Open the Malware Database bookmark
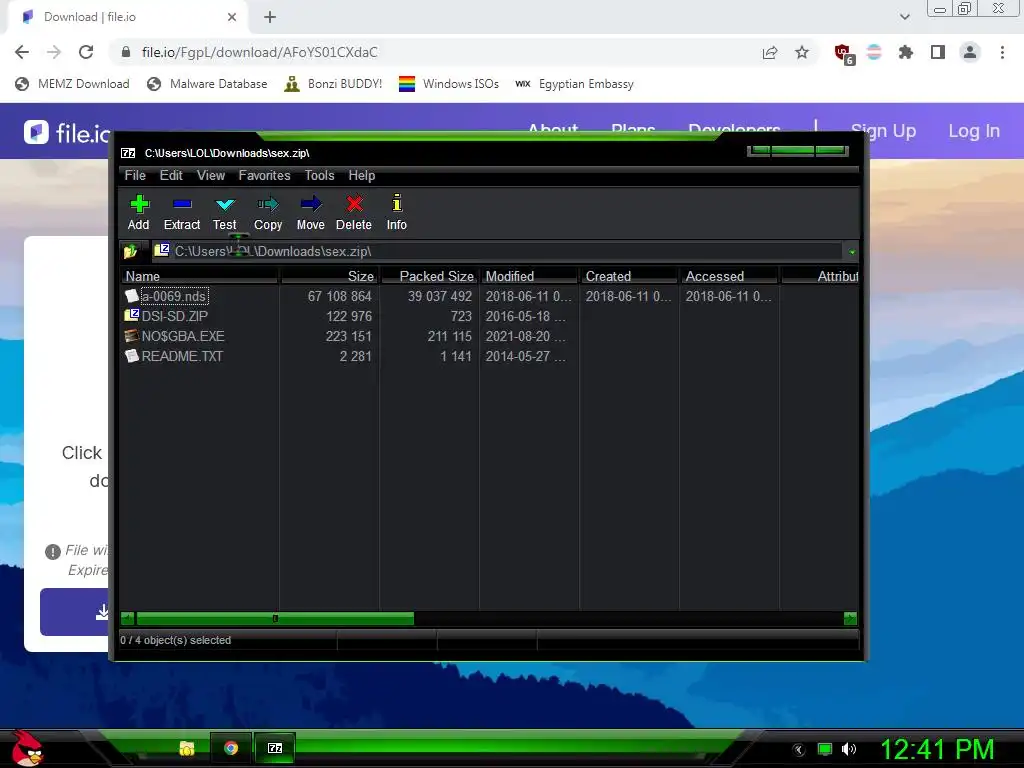Screen dimensions: 1024x768 pos(208,84)
